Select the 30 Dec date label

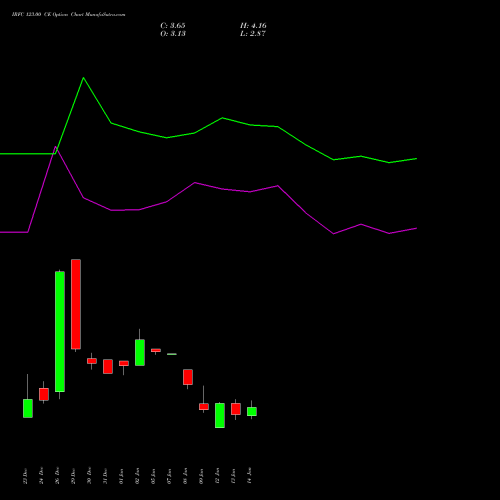(x=89, y=476)
